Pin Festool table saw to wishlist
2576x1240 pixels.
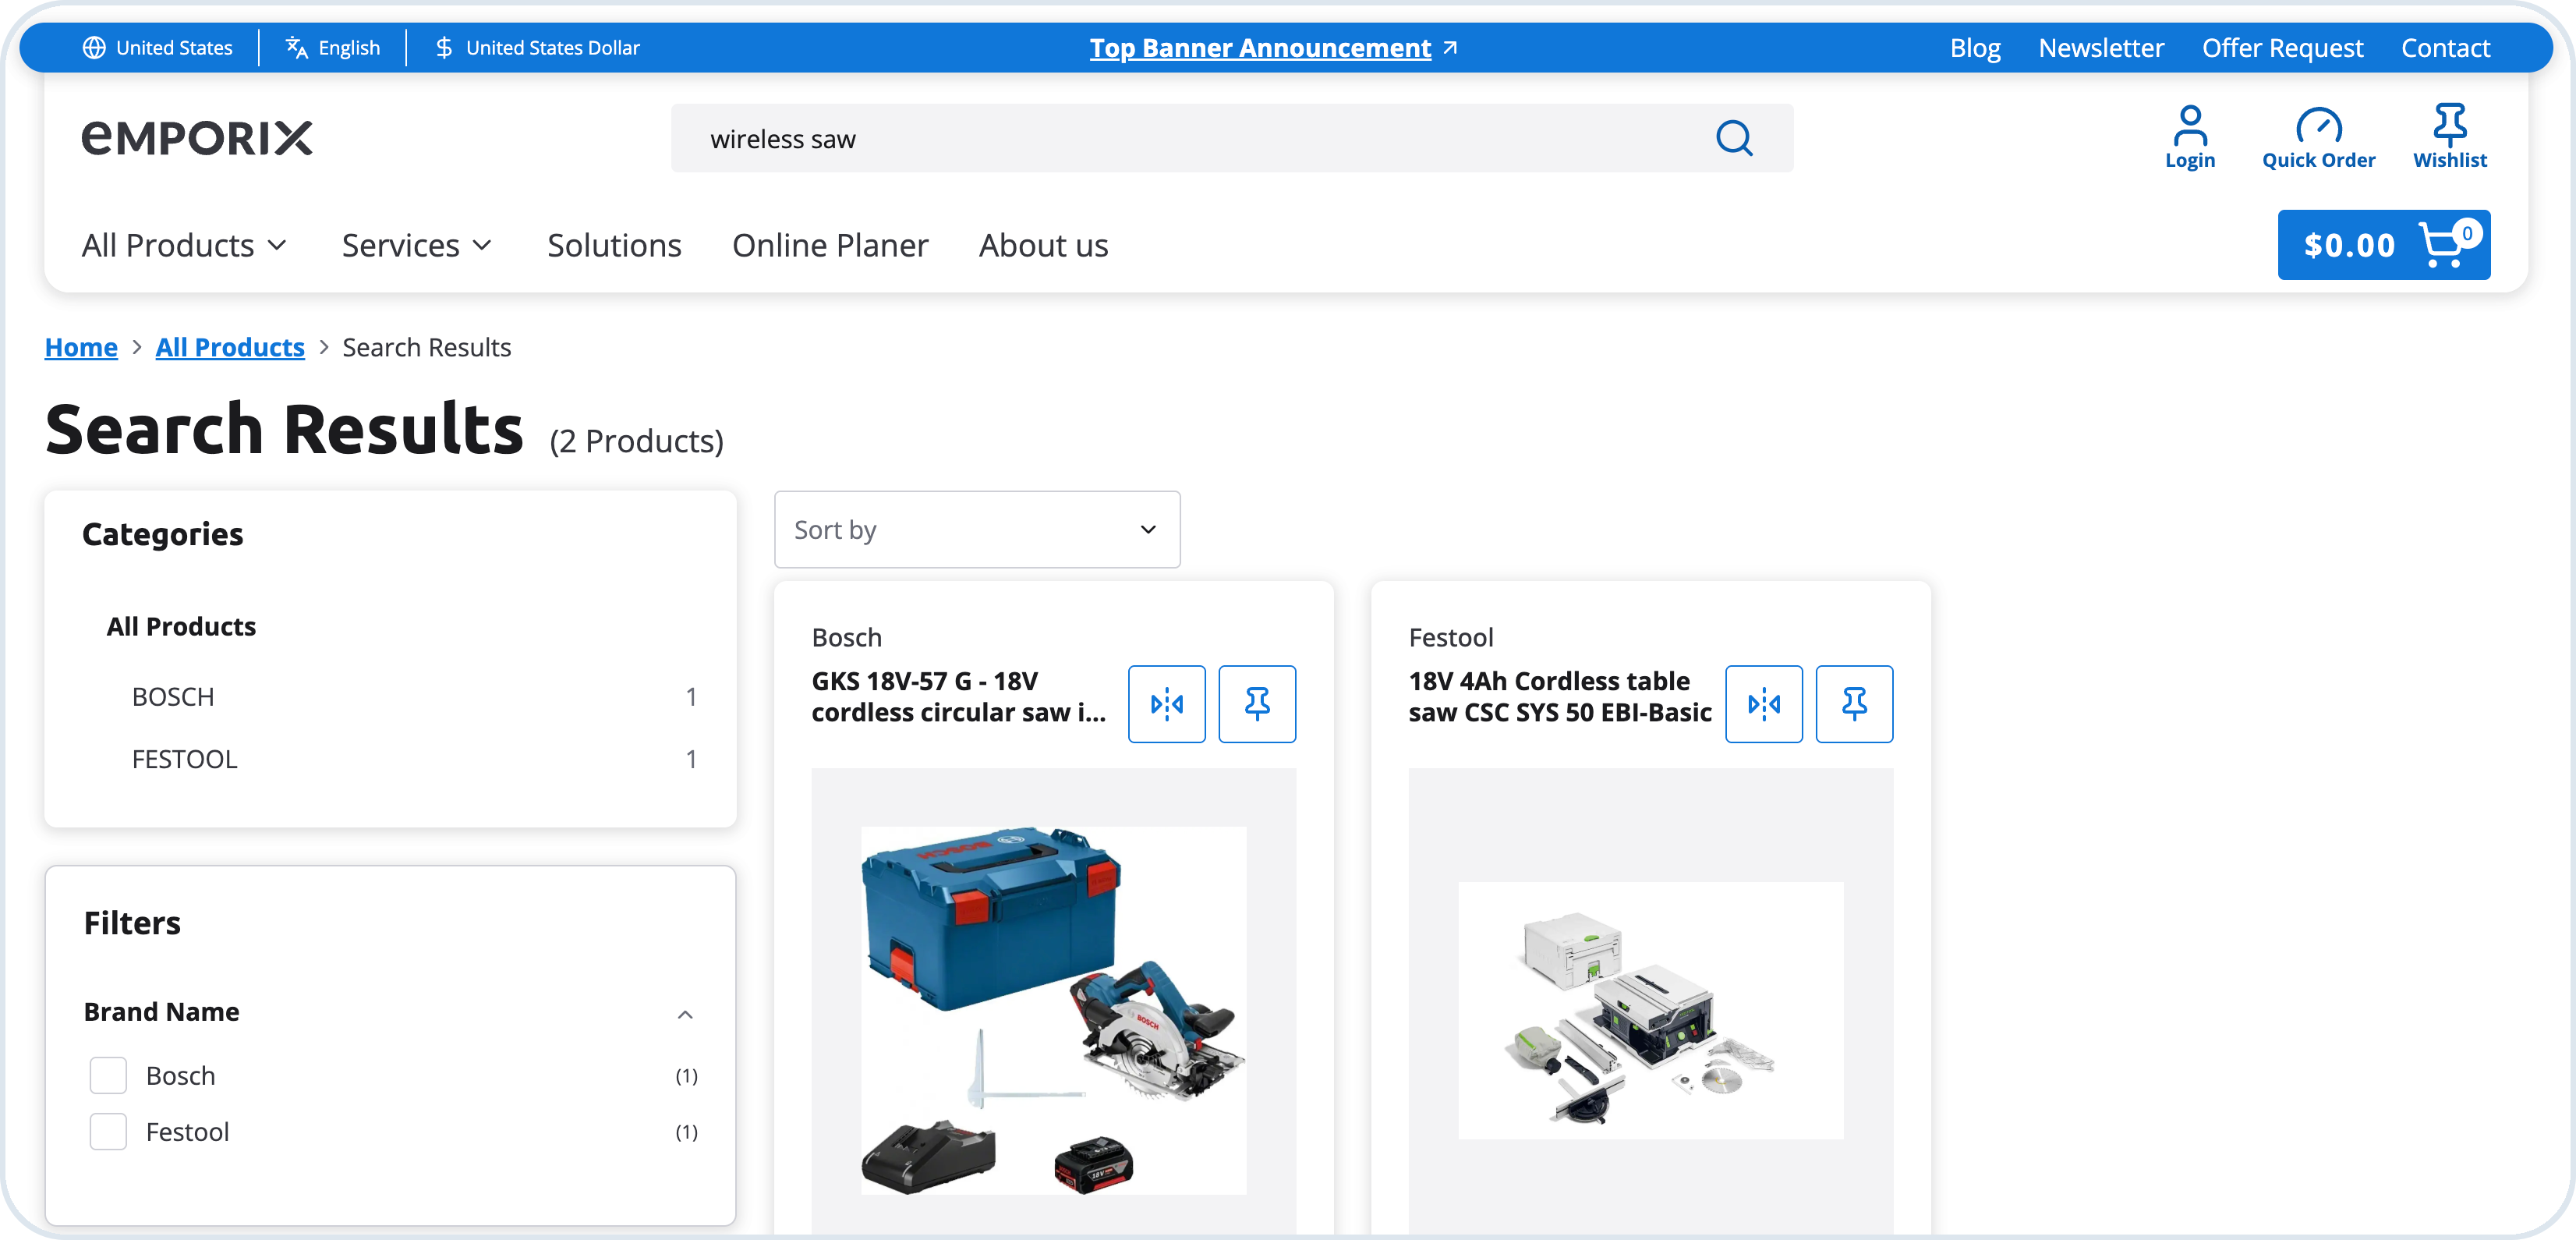point(1854,704)
